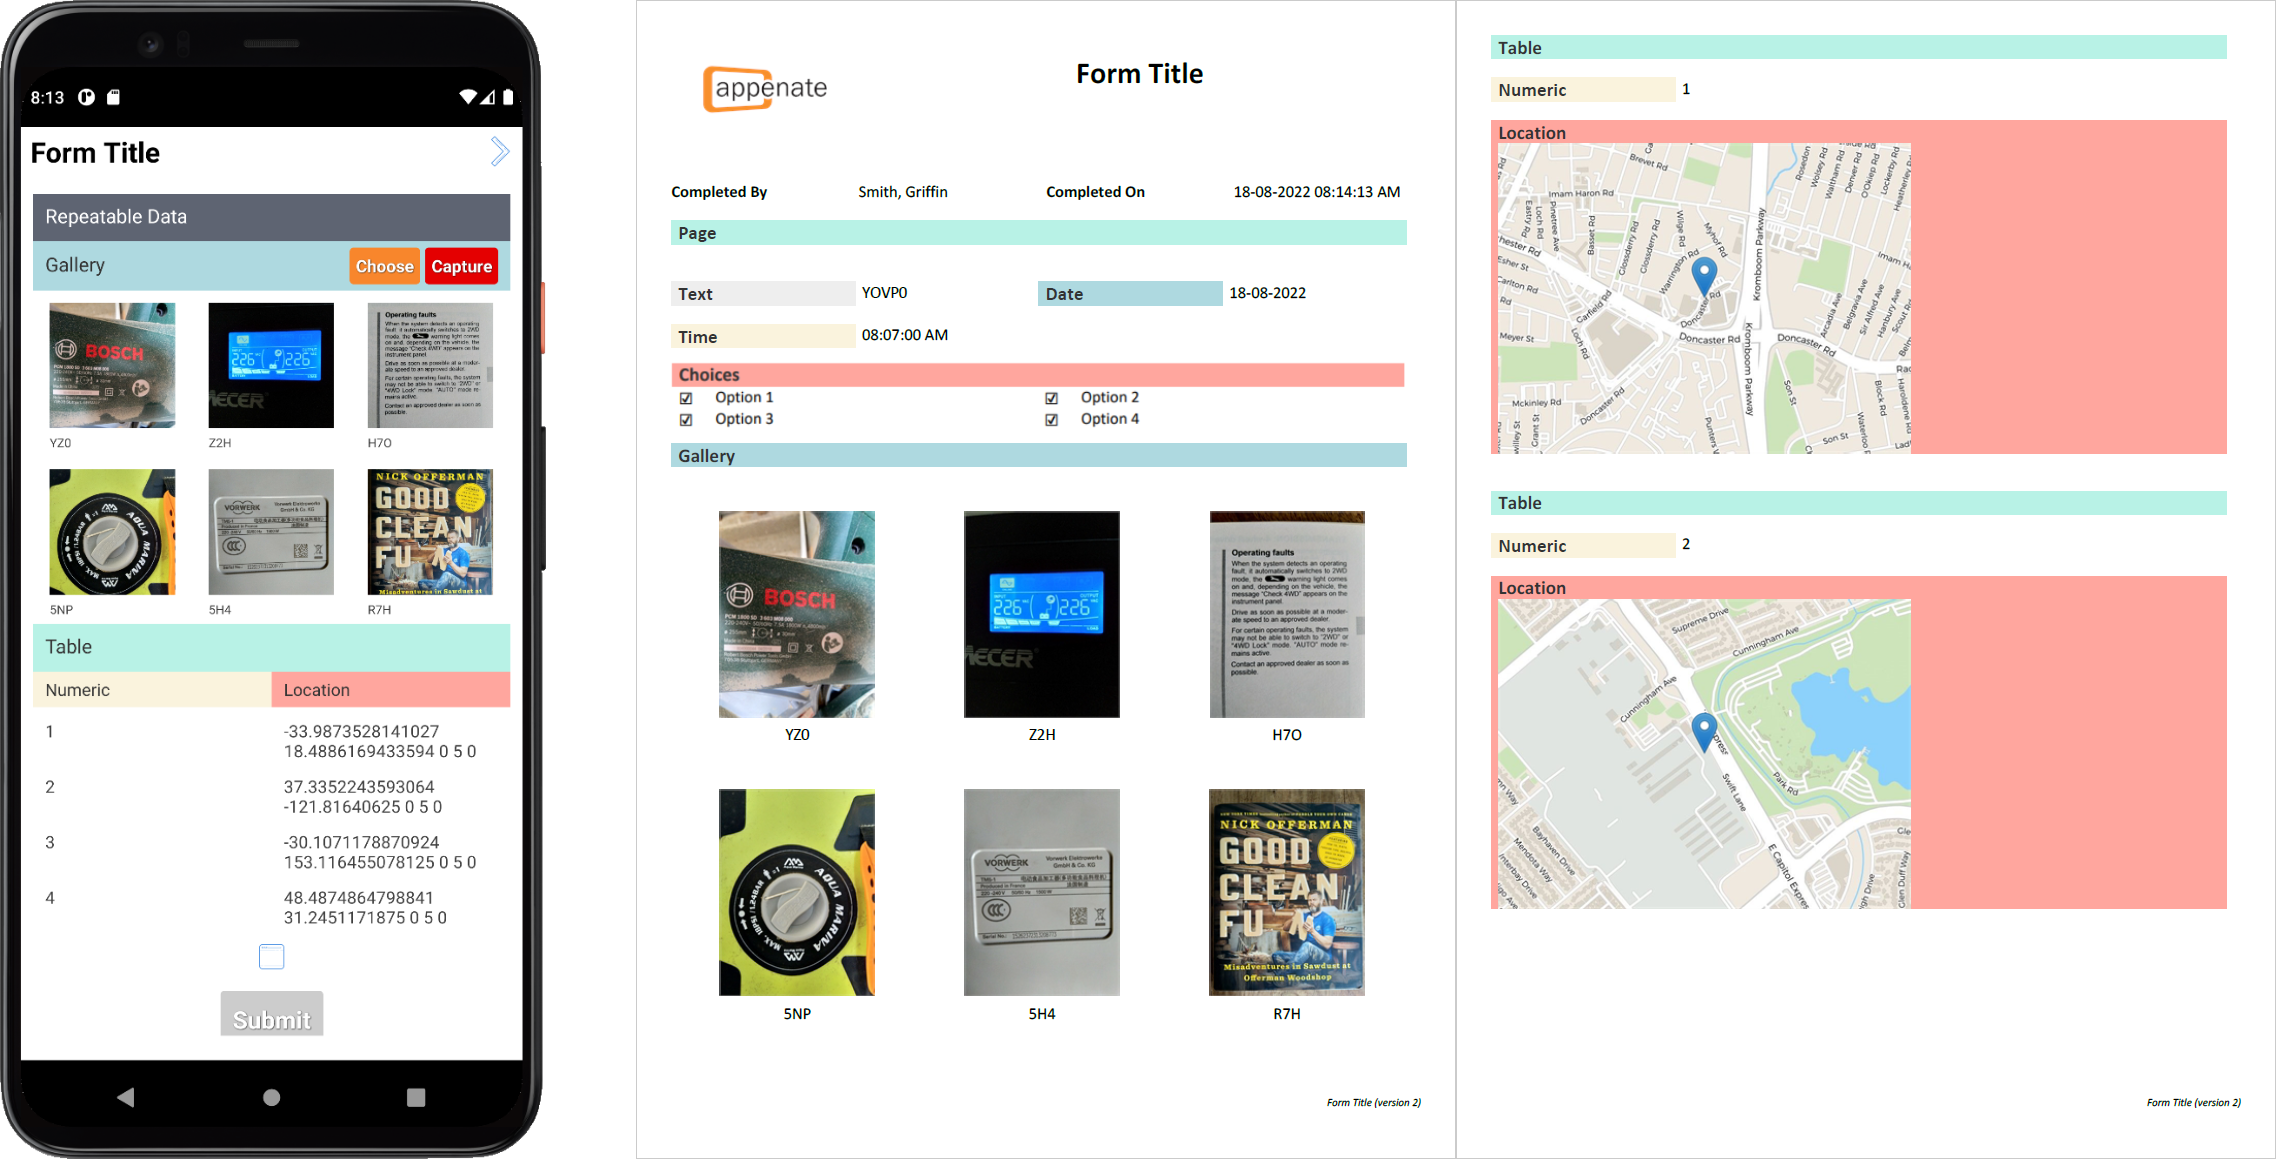Tap the Gallery section label on phone
The height and width of the screenshot is (1159, 2276).
click(x=75, y=265)
